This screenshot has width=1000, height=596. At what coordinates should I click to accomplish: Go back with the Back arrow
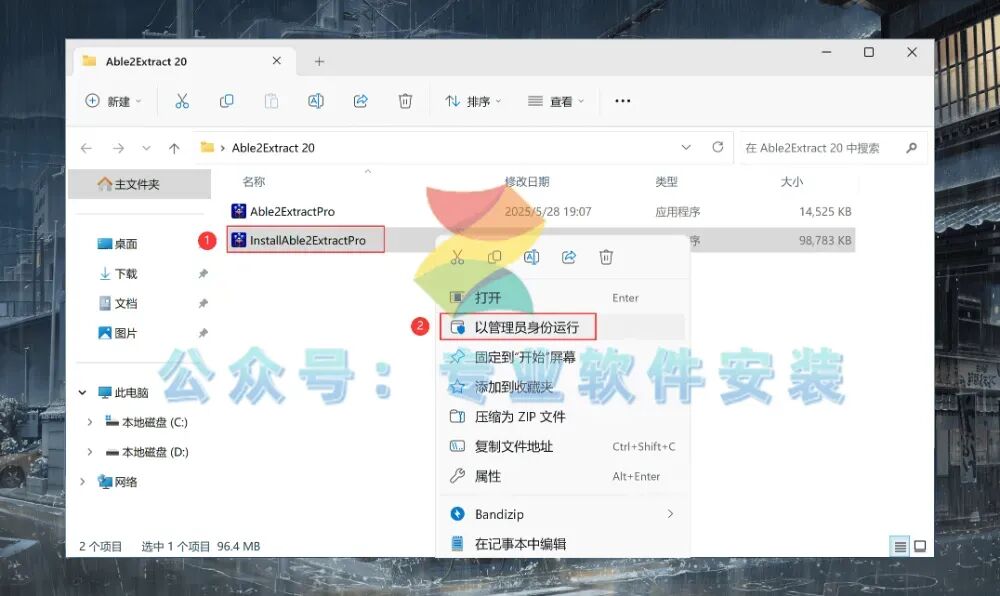pos(86,148)
